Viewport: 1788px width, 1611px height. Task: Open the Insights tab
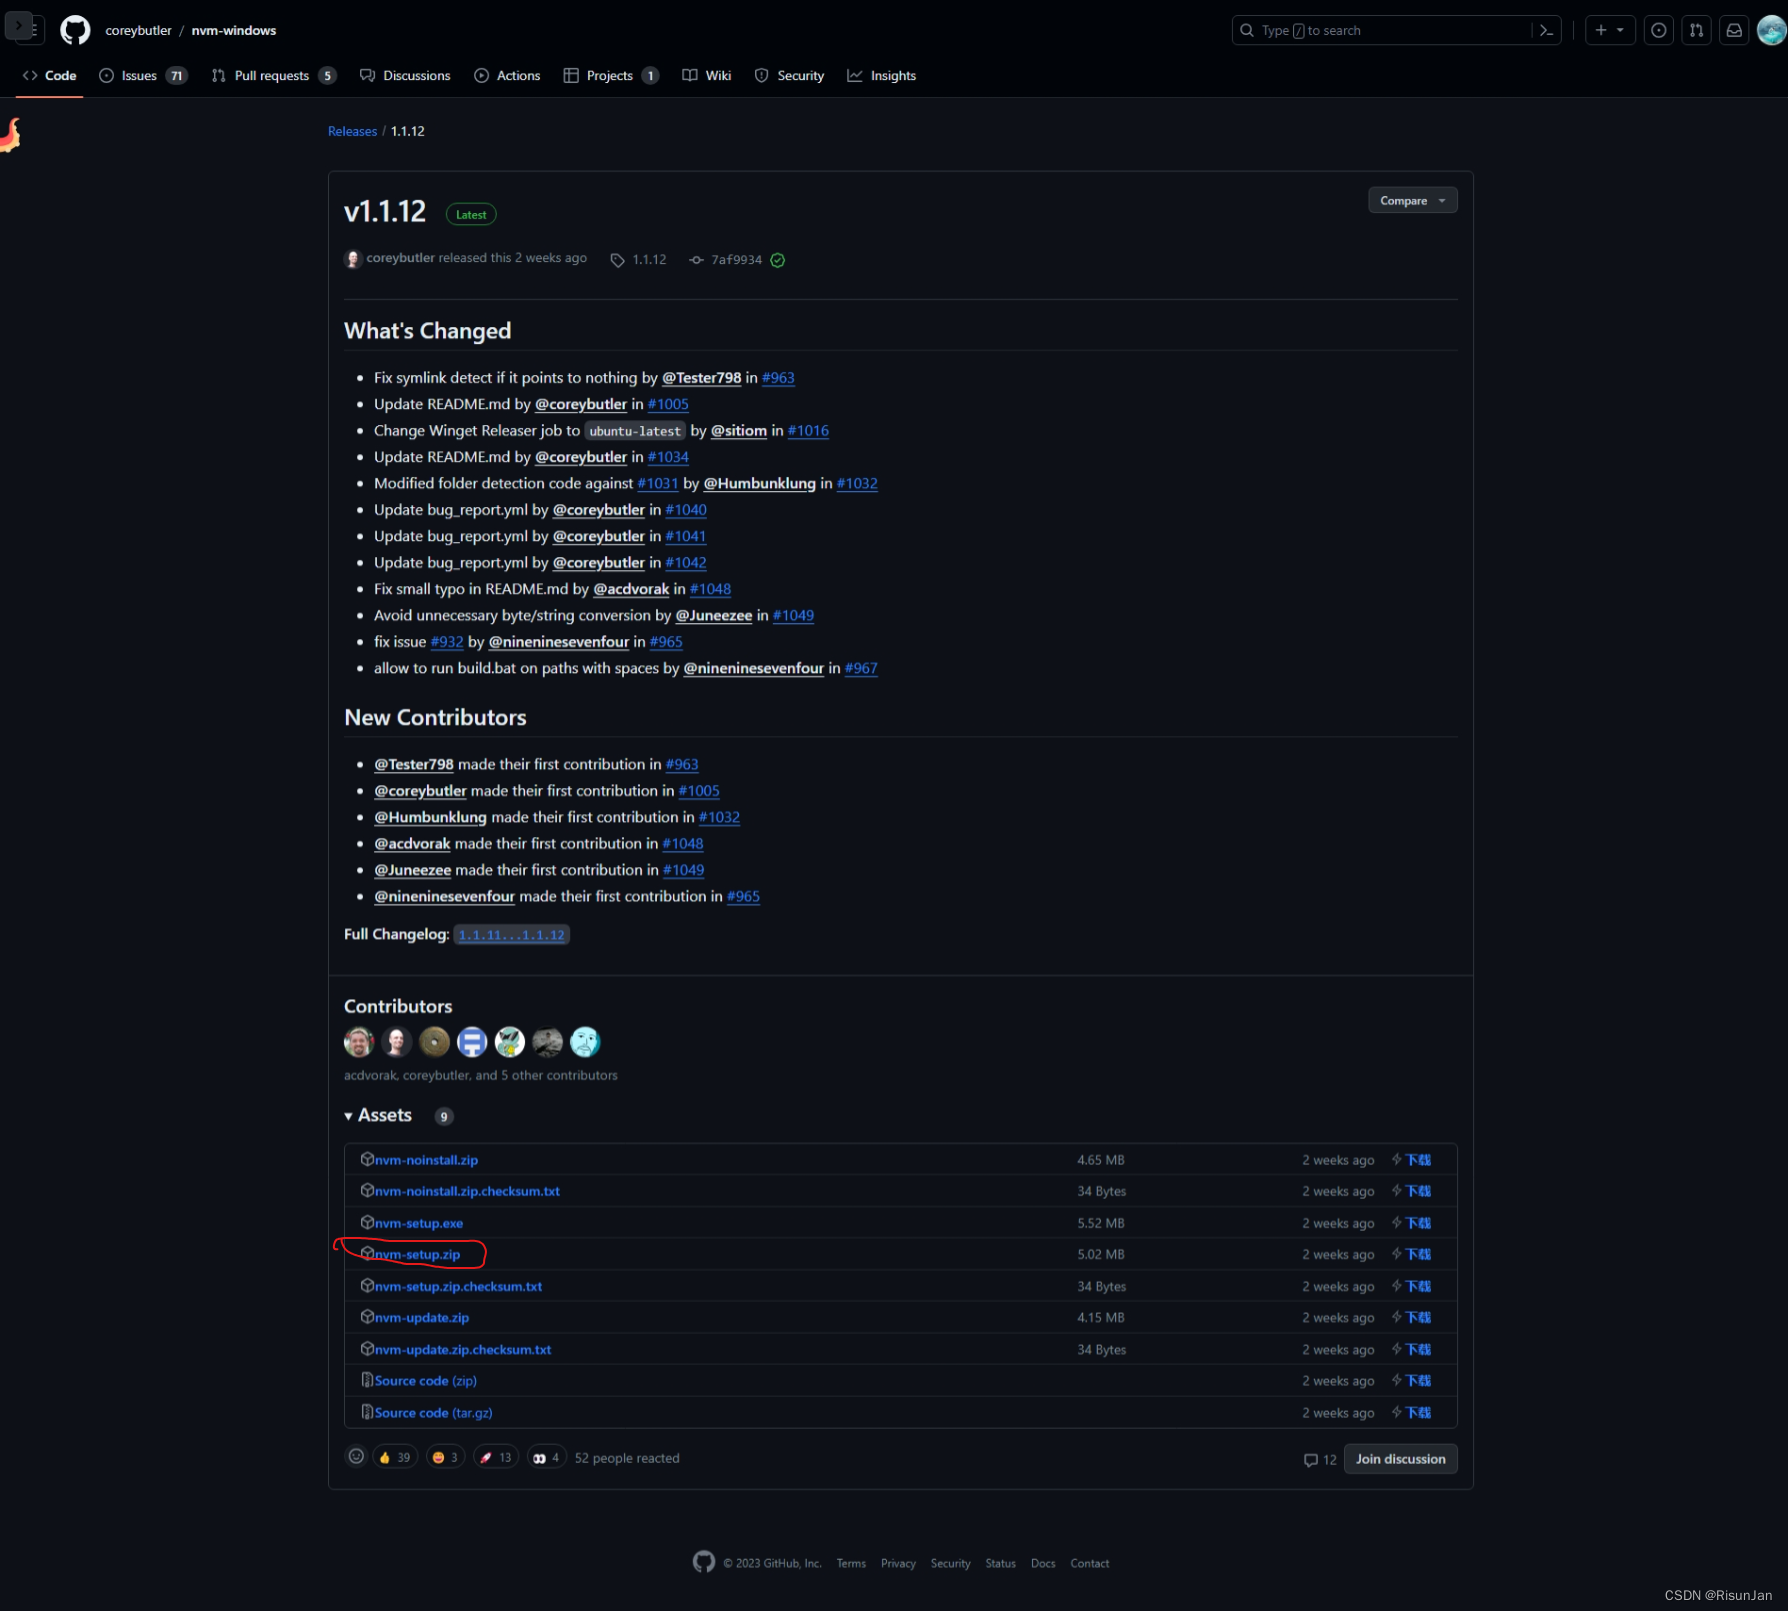tap(882, 76)
